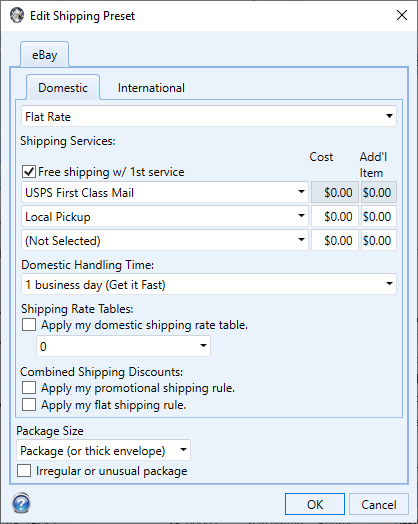The width and height of the screenshot is (418, 524).
Task: Enable Apply my domestic shipping rate table
Action: [x=29, y=325]
